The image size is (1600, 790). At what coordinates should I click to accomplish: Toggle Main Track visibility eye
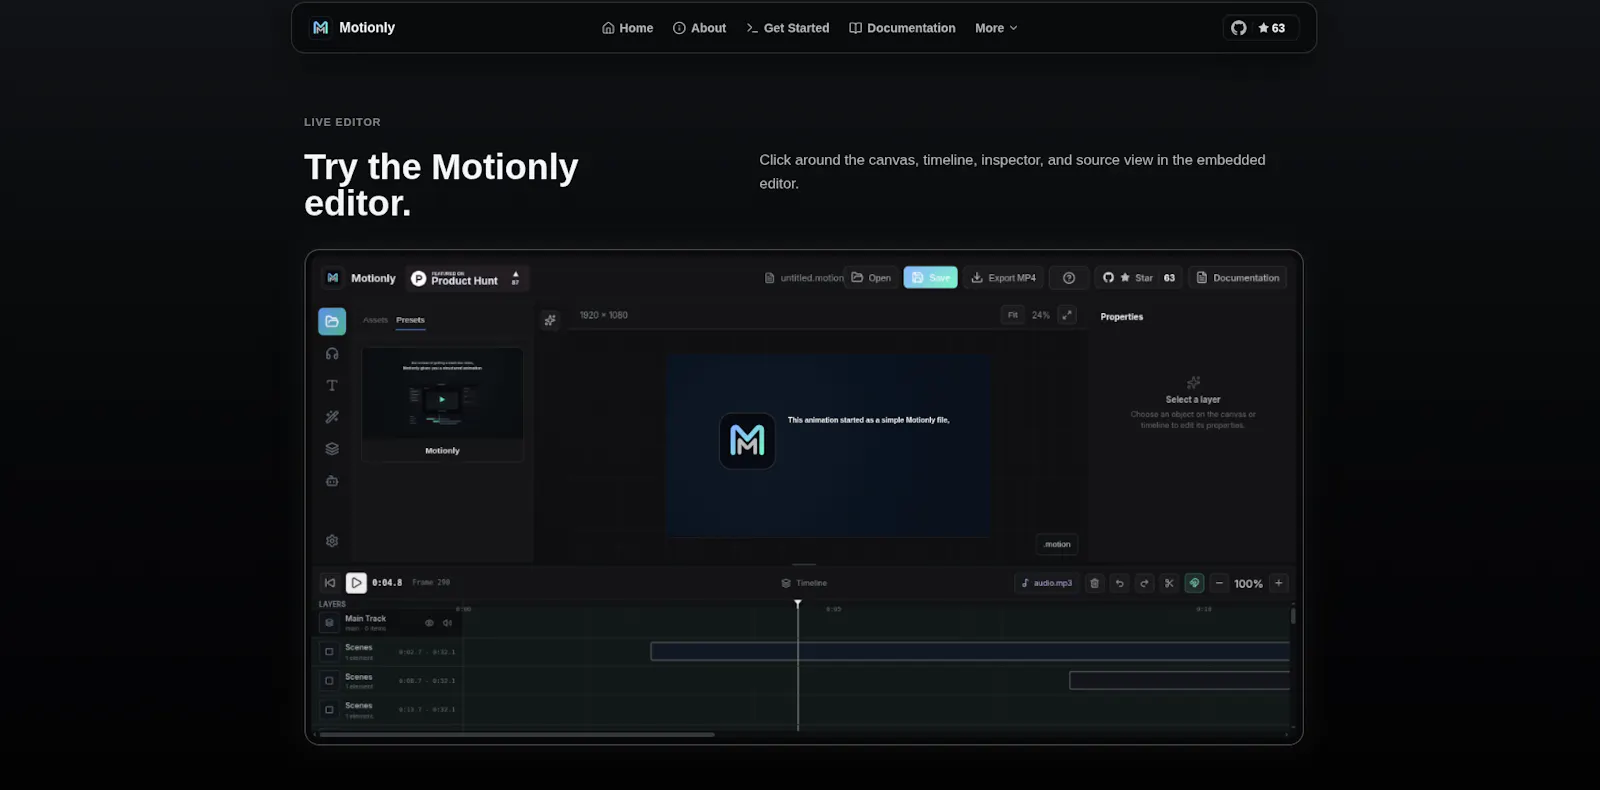click(x=429, y=623)
